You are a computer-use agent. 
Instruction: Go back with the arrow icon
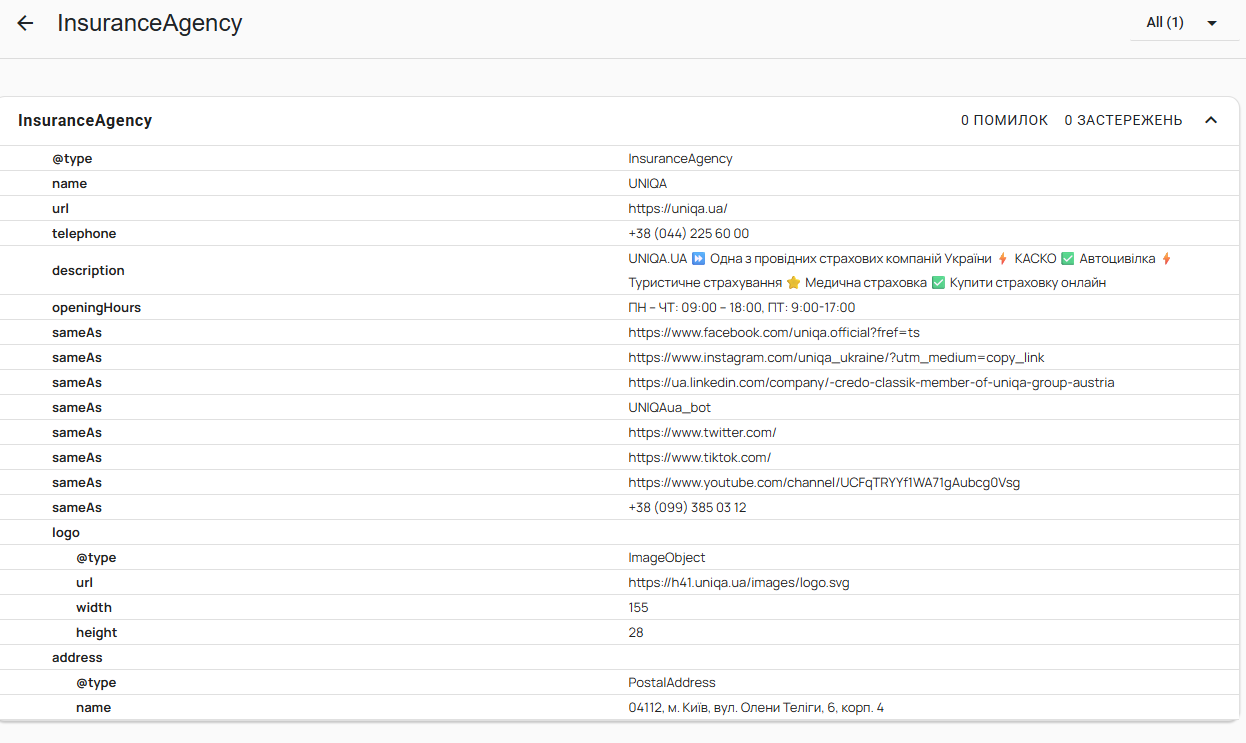tap(25, 23)
